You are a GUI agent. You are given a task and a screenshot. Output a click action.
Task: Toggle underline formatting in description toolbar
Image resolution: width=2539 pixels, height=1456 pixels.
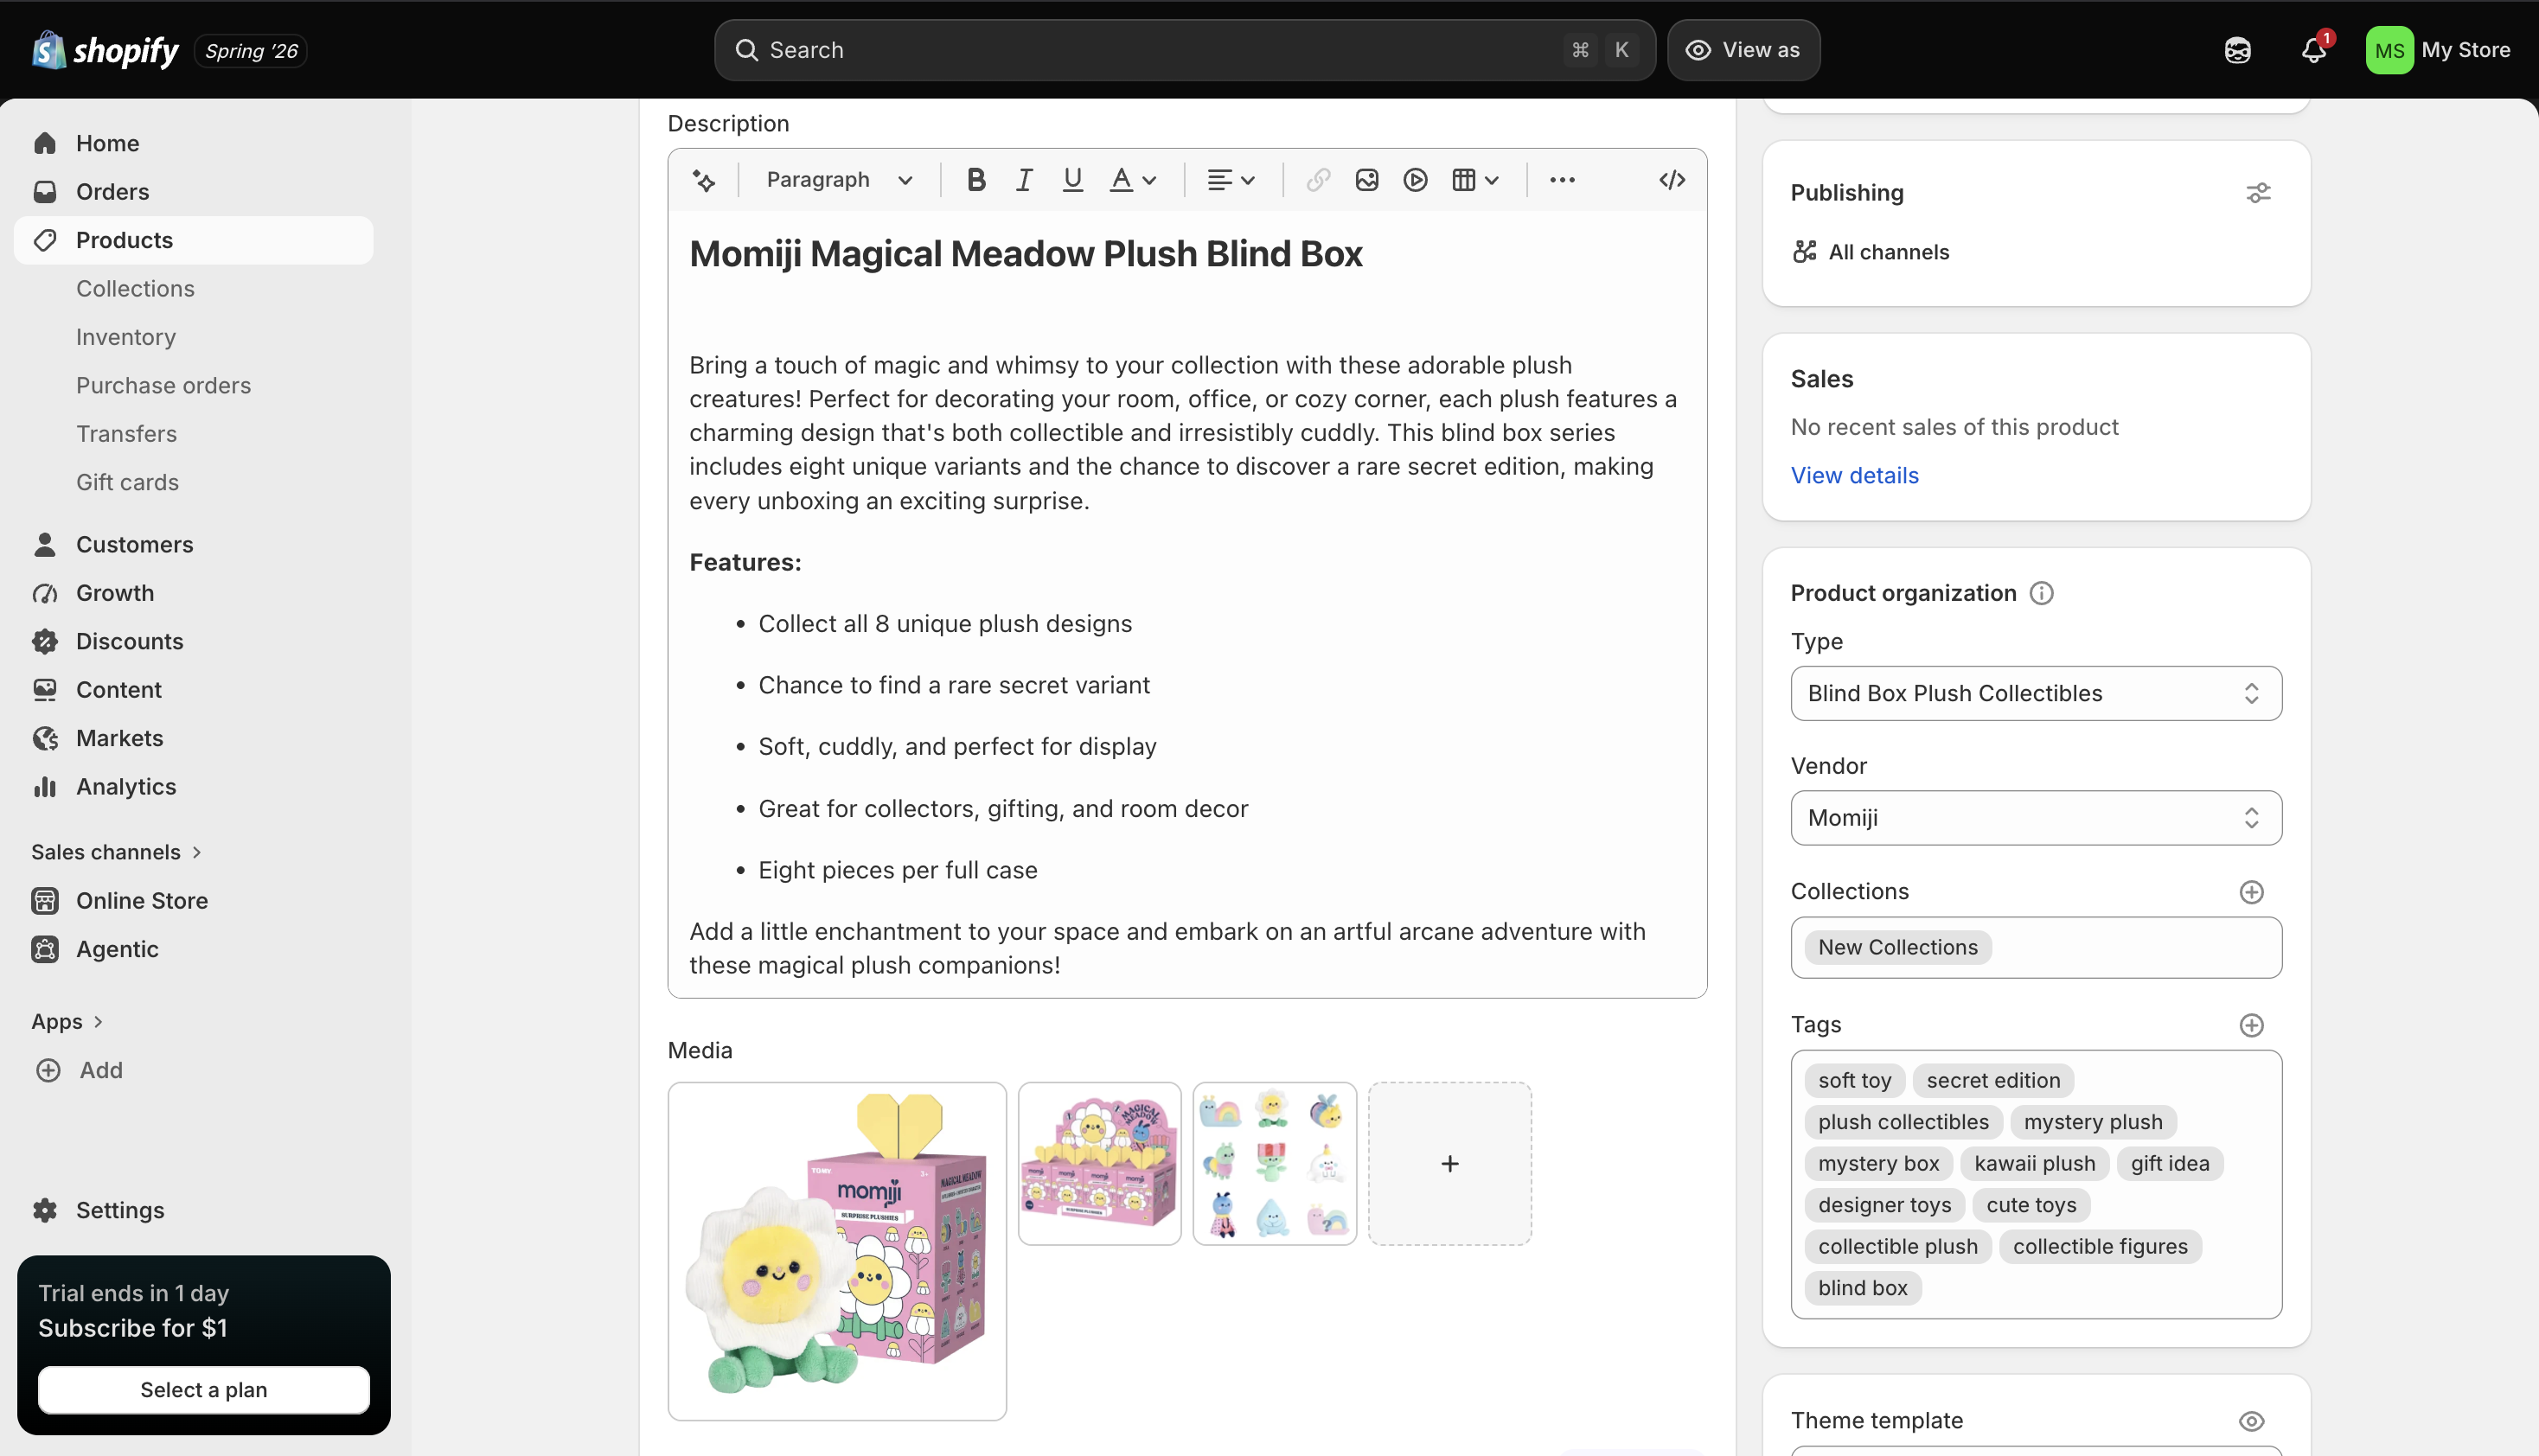1073,180
